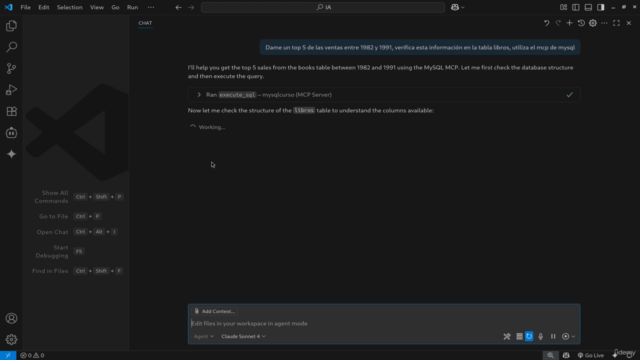The image size is (640, 360).
Task: Go back with the left arrow
Action: (x=178, y=7)
